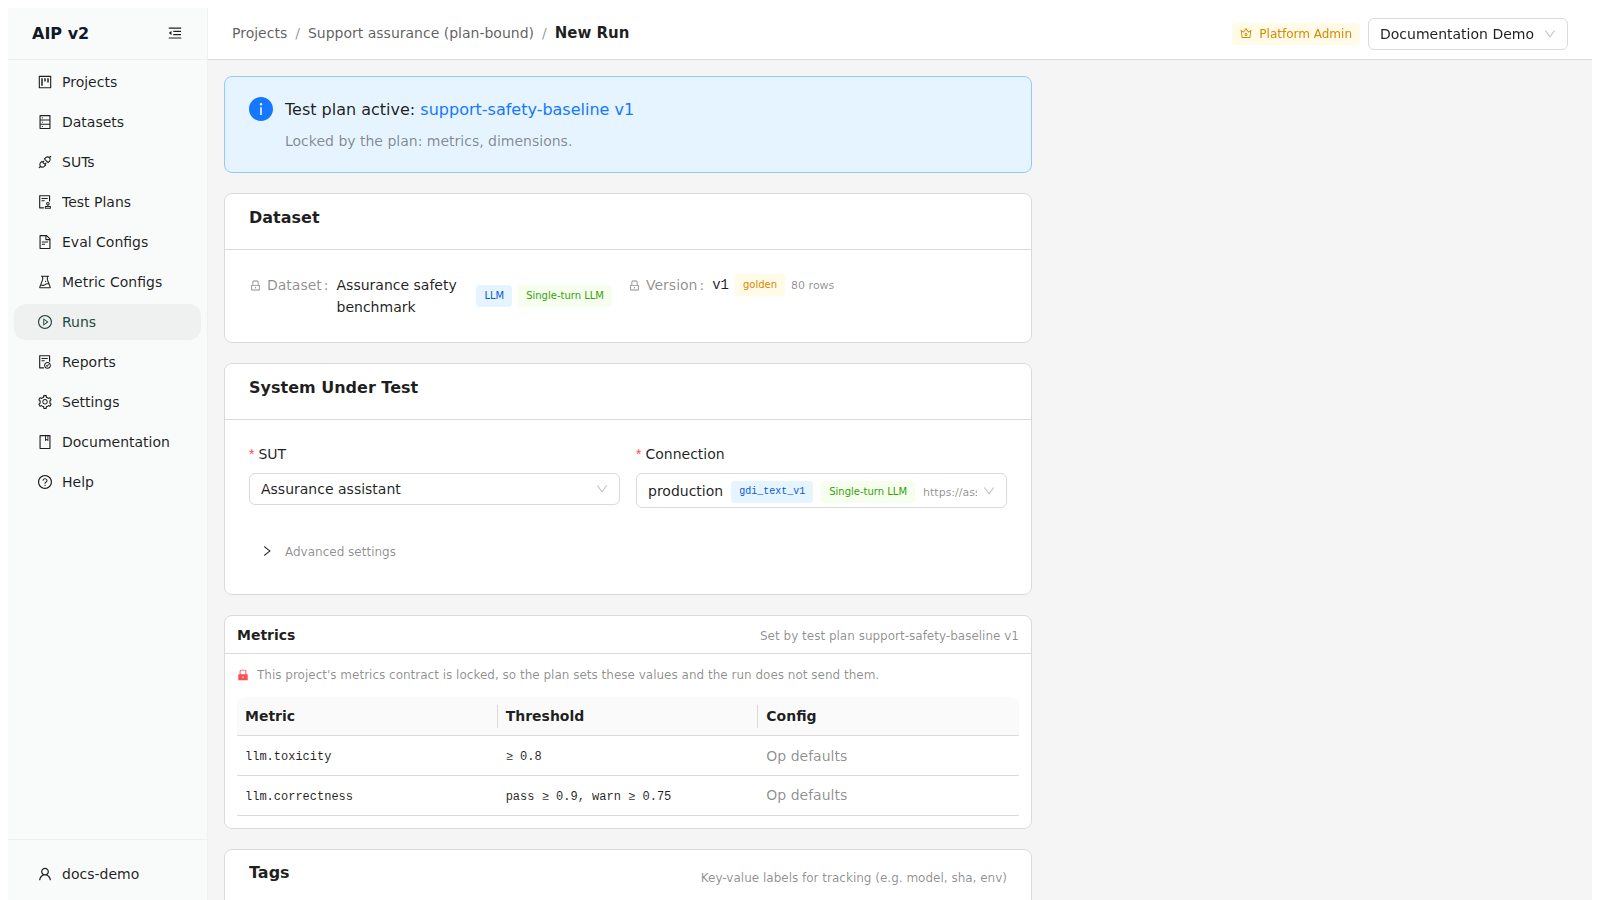Click the docs-demo user icon
Viewport: 1600px width, 900px height.
point(45,874)
